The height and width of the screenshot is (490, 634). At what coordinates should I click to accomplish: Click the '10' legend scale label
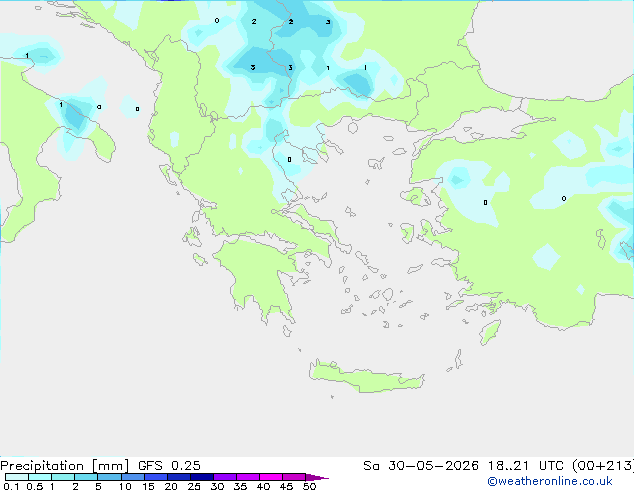[x=125, y=486]
